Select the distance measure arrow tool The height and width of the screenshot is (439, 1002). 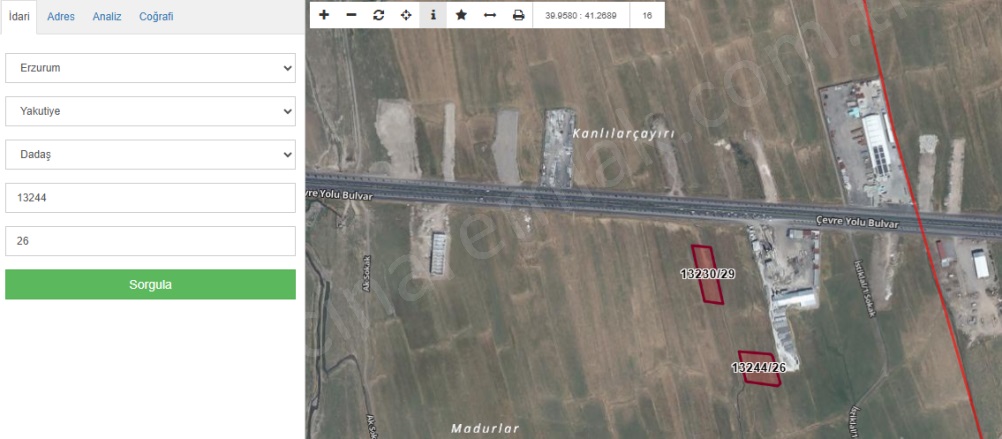(x=489, y=15)
